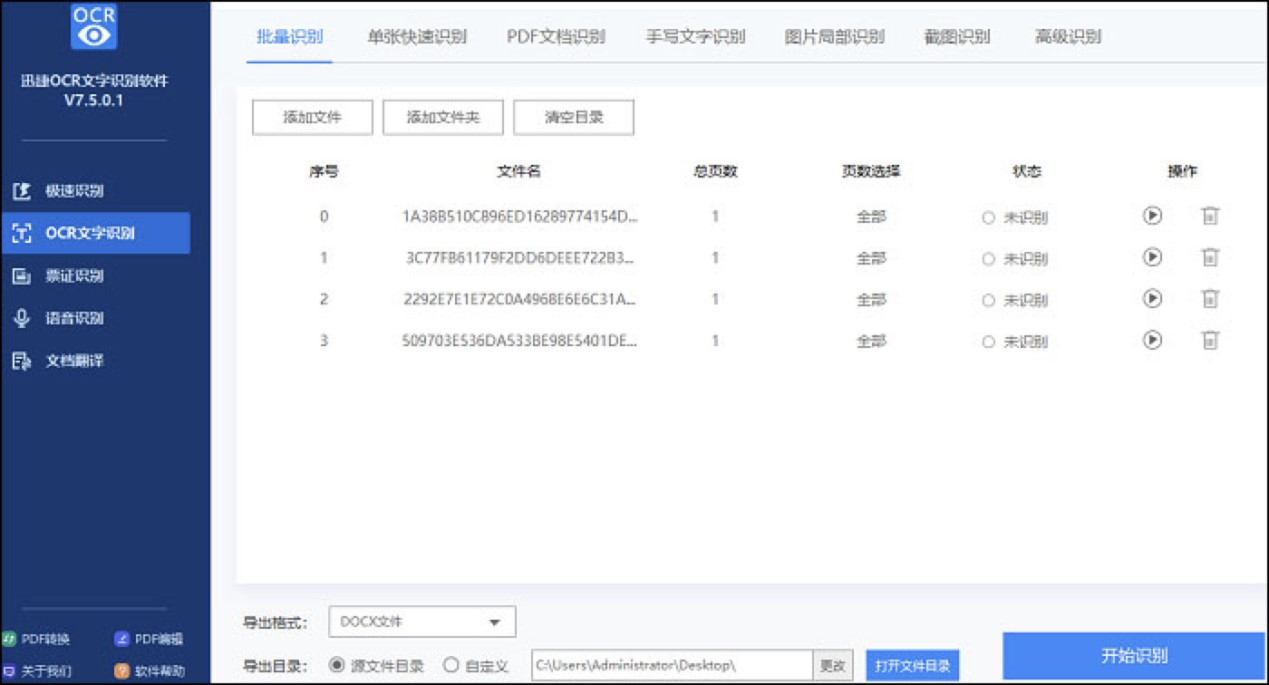The width and height of the screenshot is (1269, 685).
Task: Select the 源文件目录 radio button
Action: pyautogui.click(x=336, y=665)
